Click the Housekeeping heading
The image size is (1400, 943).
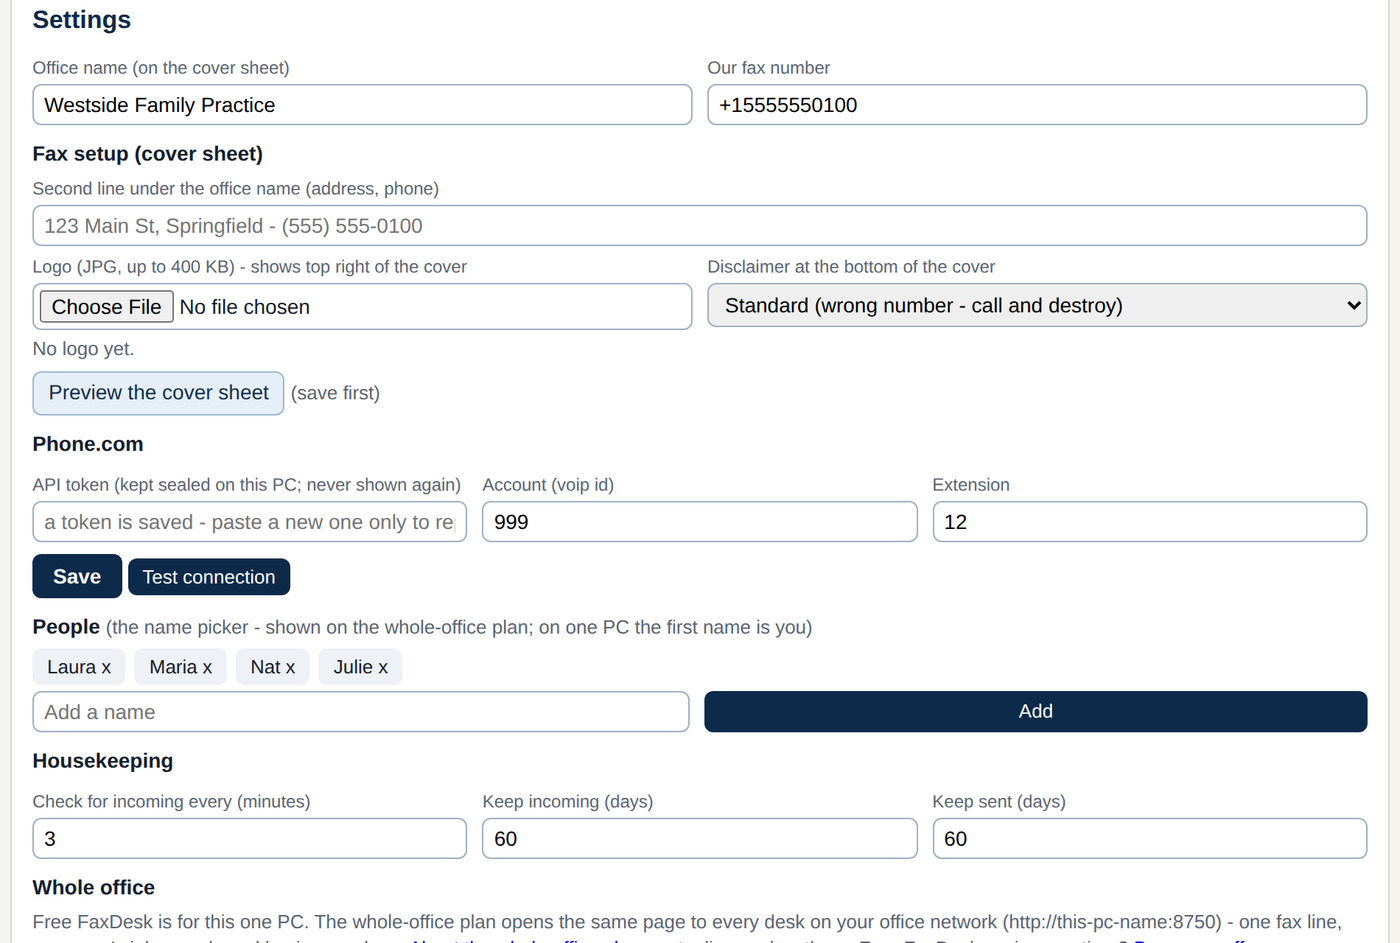click(x=103, y=761)
